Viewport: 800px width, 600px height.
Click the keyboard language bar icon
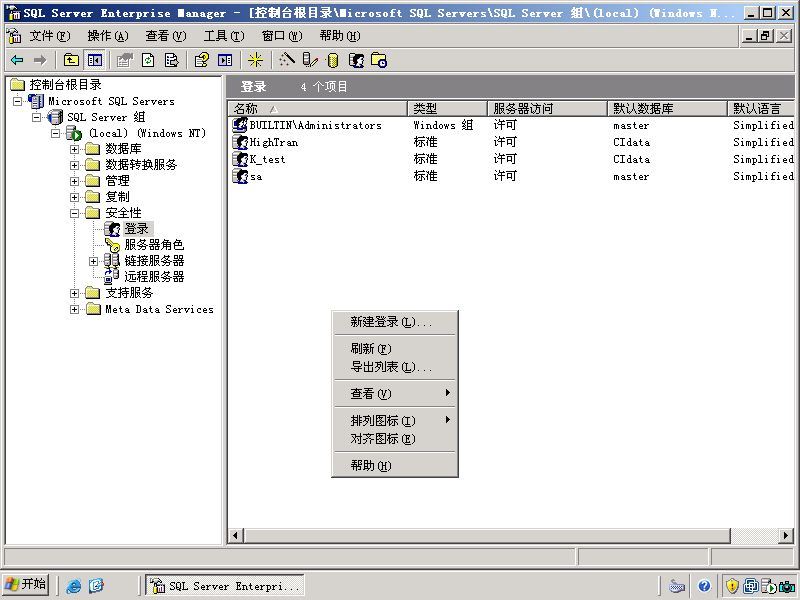pyautogui.click(x=677, y=586)
